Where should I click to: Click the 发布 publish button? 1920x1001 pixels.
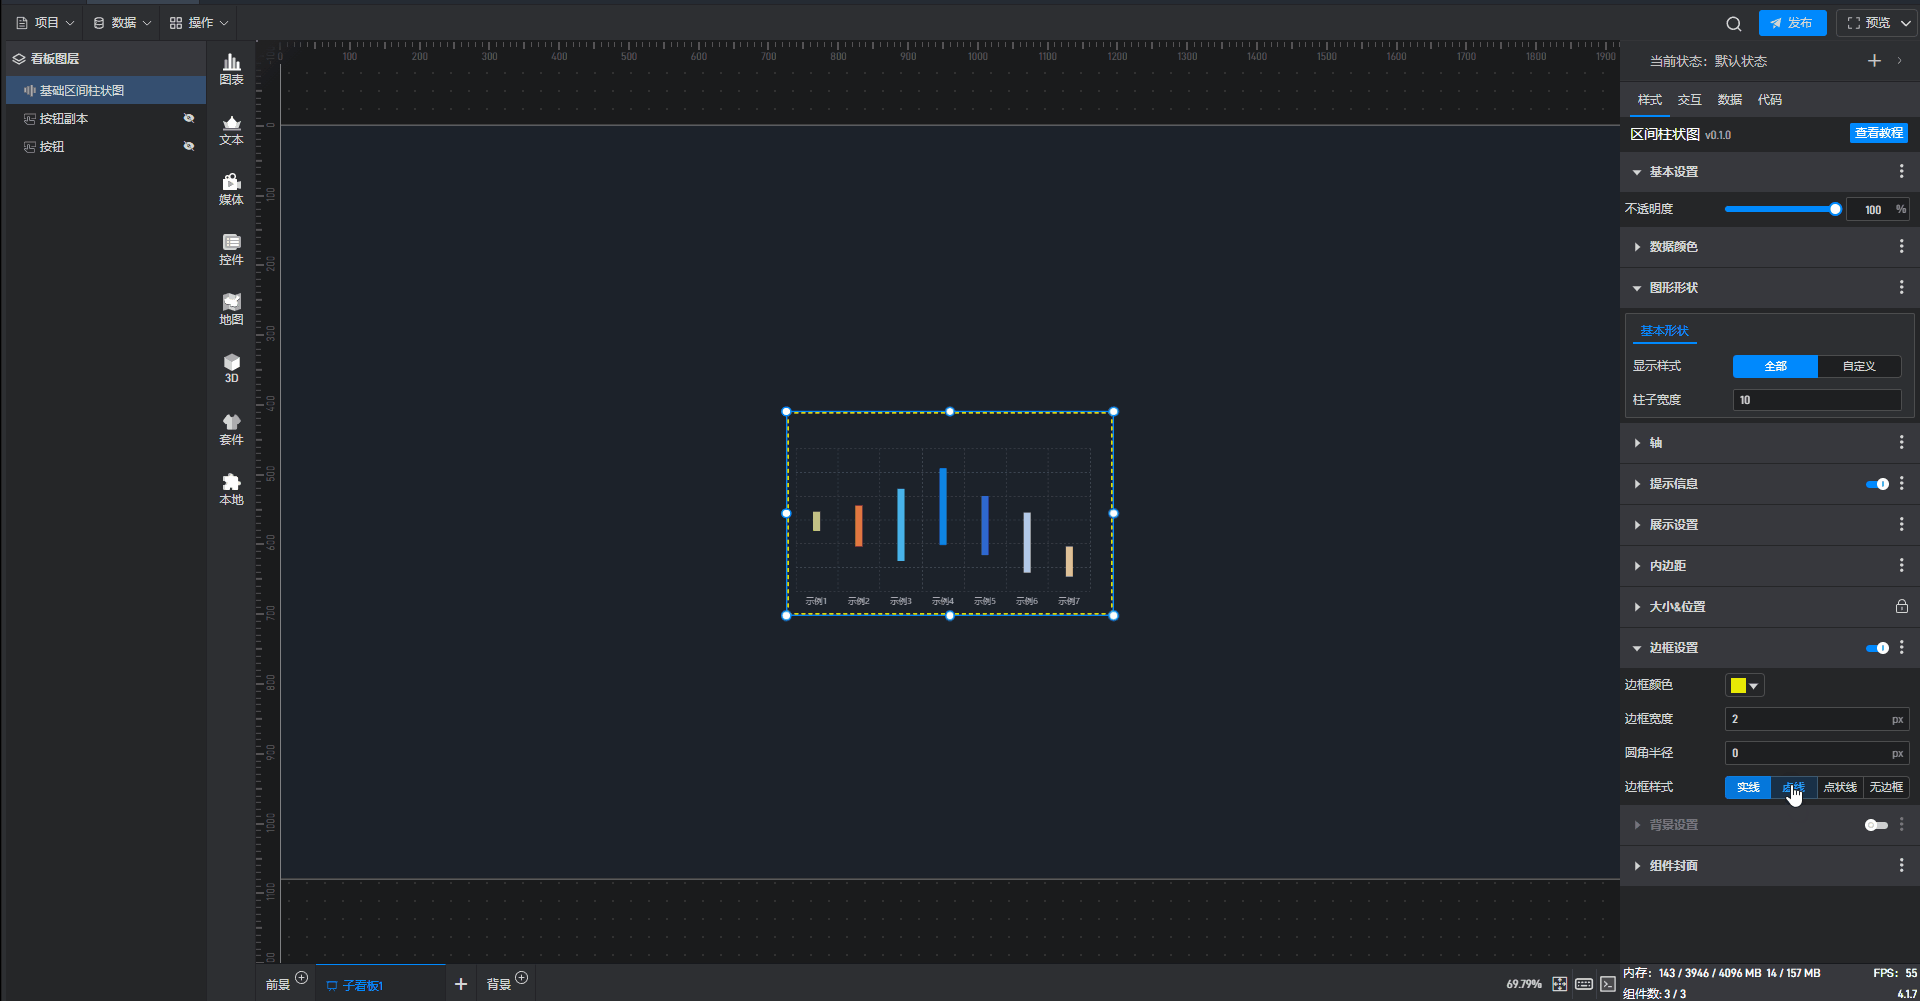pyautogui.click(x=1792, y=23)
